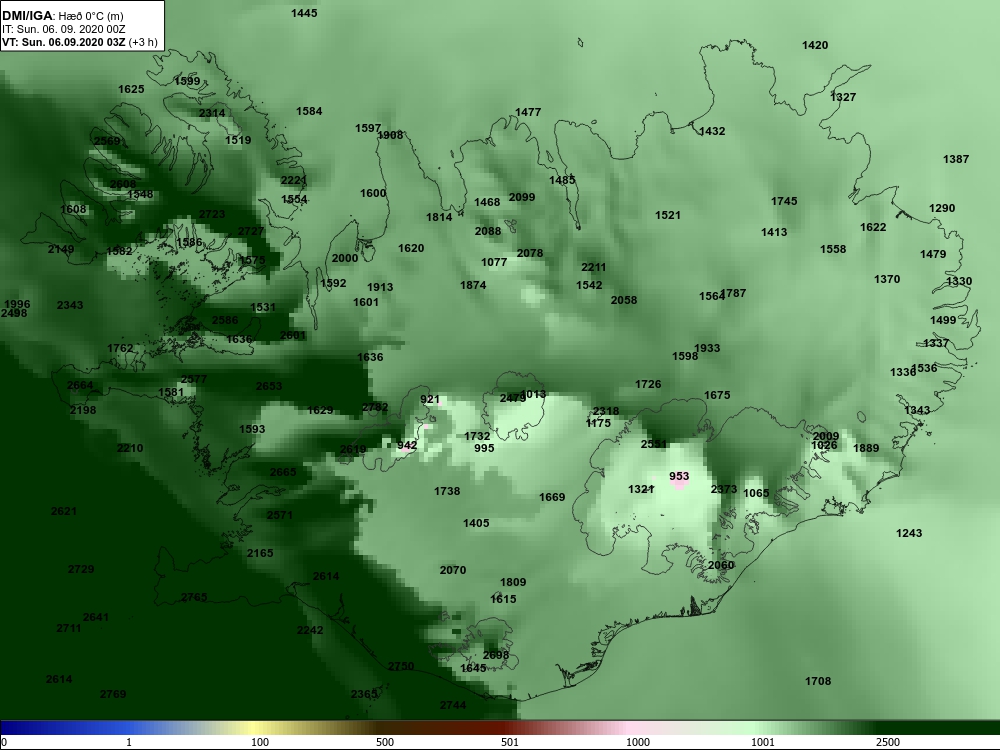Click the 1708 value in the southeast sea

818,682
